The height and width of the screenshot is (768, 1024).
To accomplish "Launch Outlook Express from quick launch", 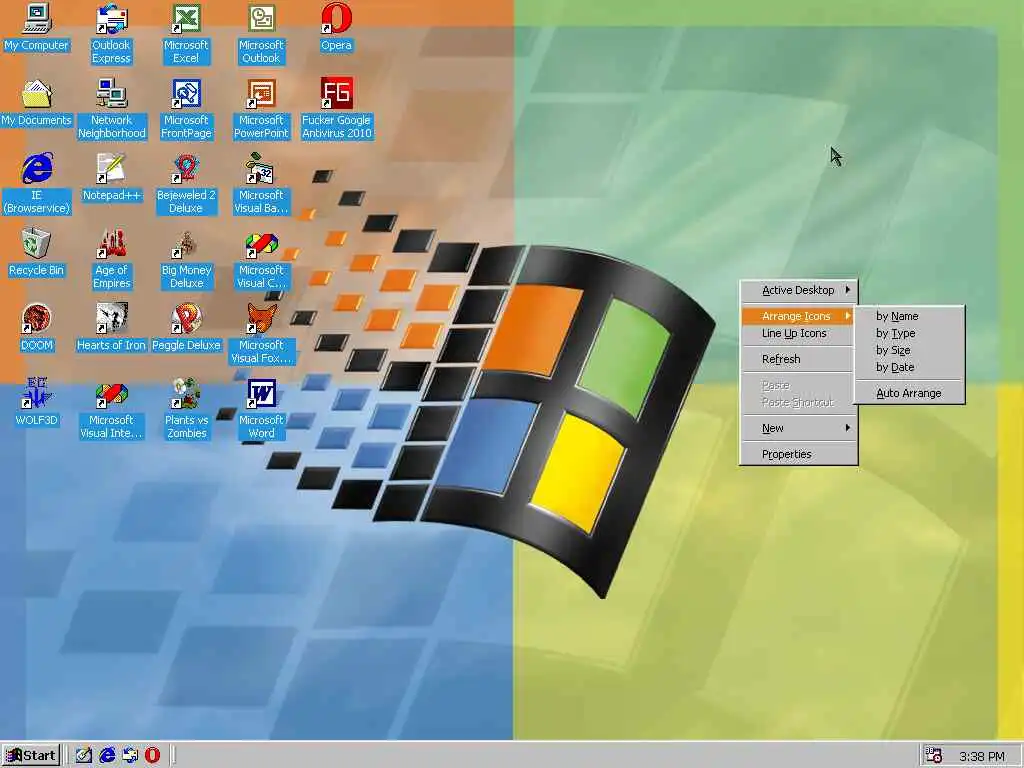I will point(130,756).
